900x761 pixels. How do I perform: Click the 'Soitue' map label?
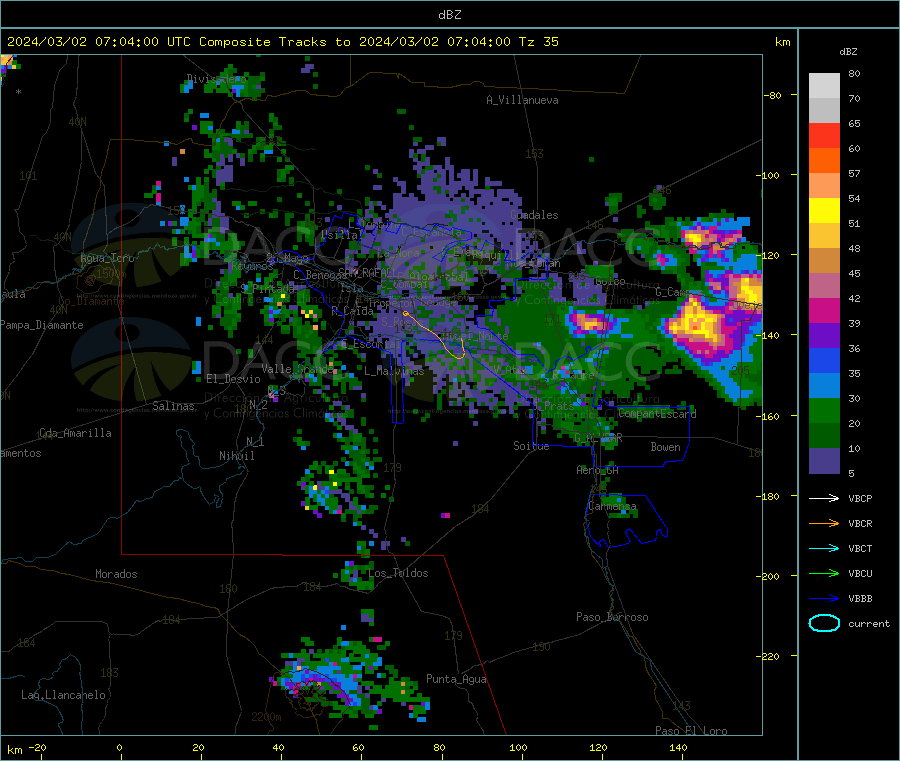531,446
